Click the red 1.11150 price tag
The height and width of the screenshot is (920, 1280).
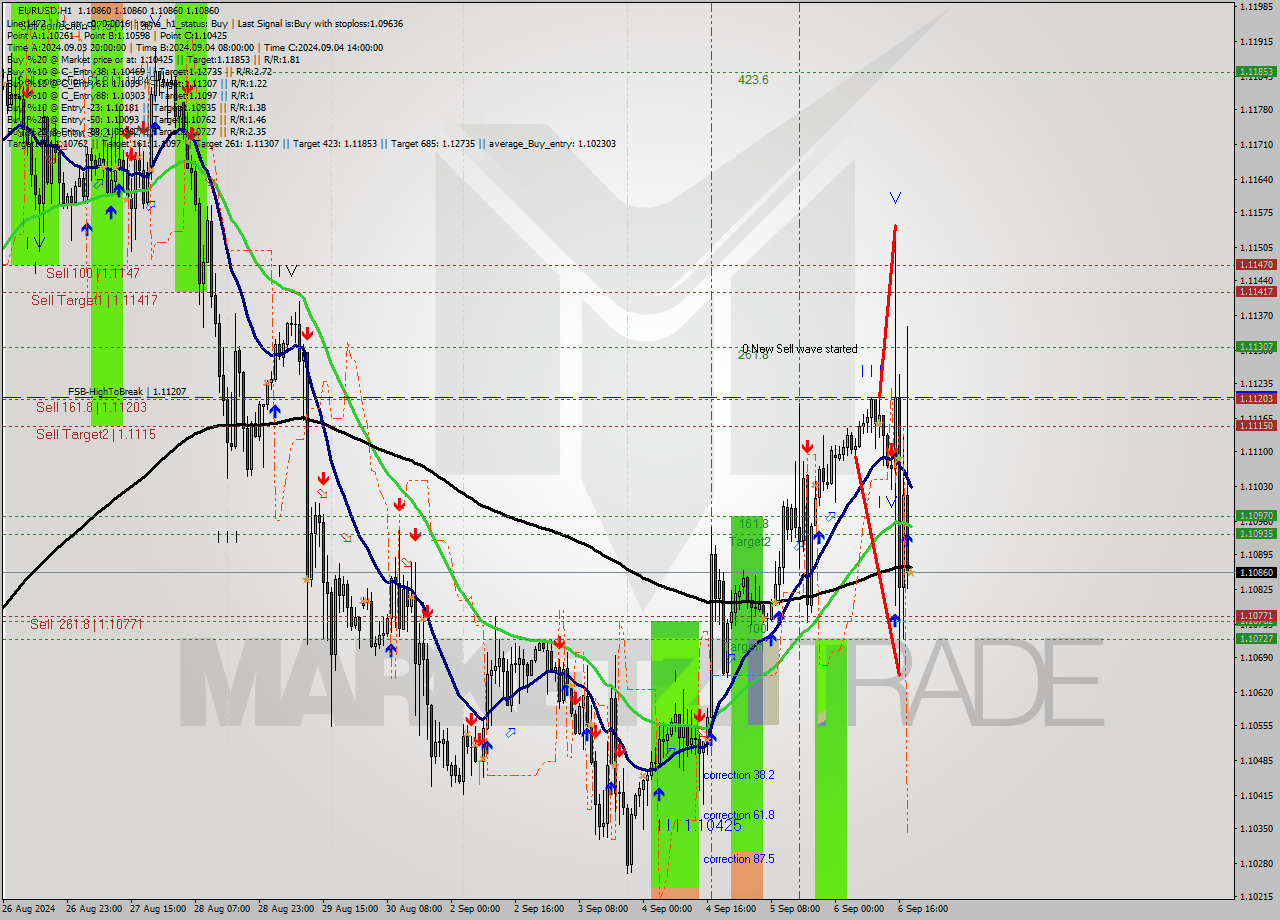click(x=1256, y=426)
